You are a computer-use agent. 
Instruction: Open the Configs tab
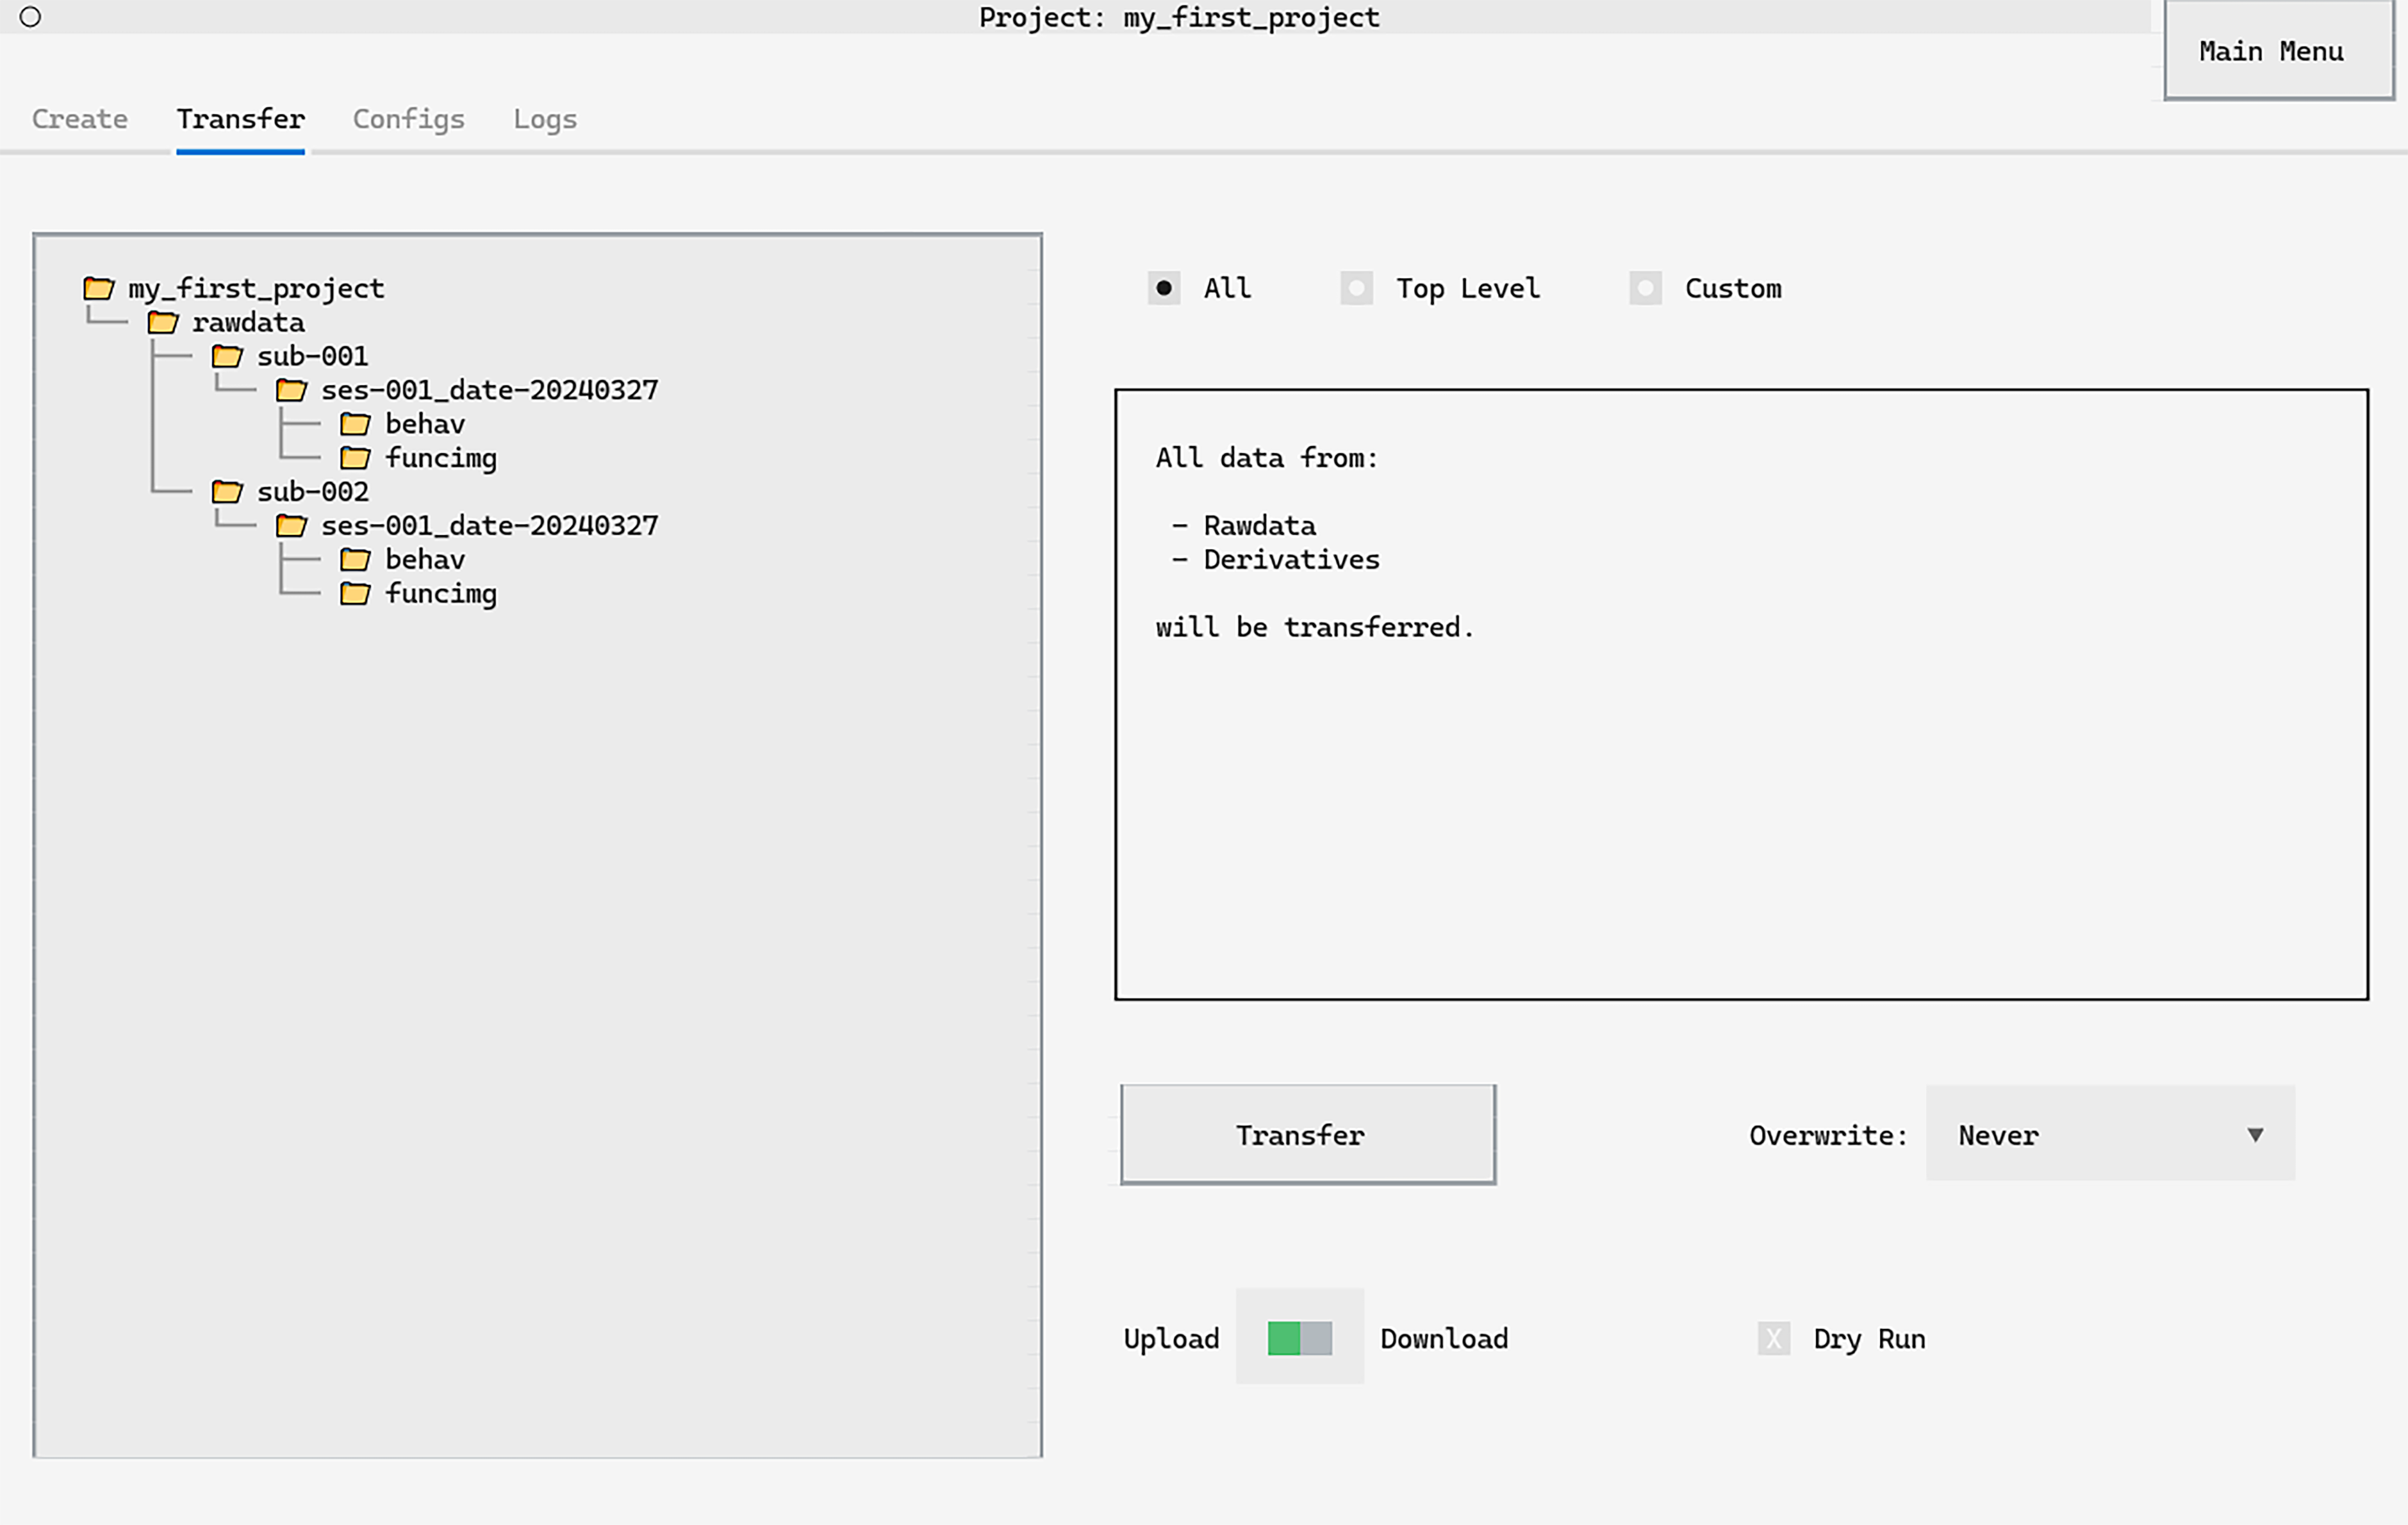click(408, 119)
